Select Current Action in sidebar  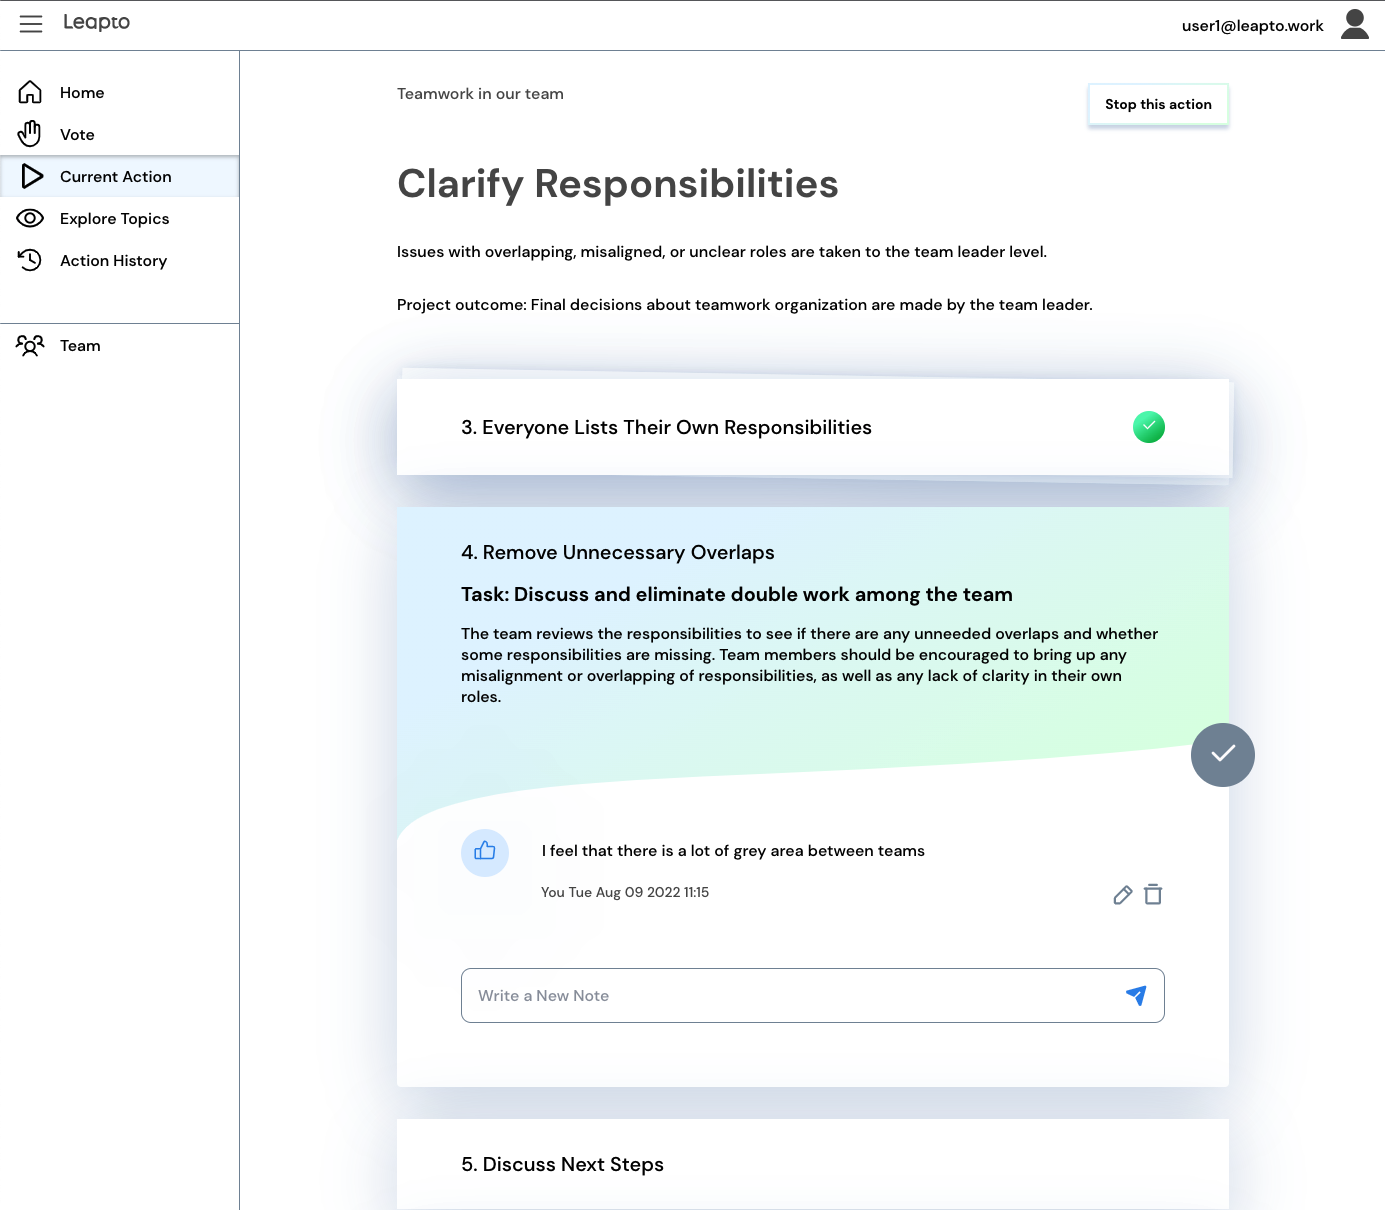point(115,177)
